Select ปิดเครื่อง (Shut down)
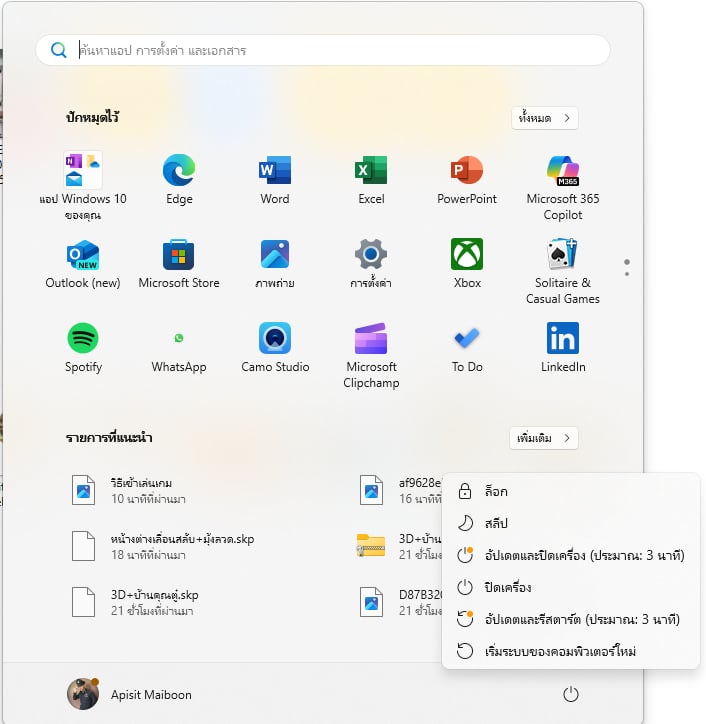 tap(571, 587)
